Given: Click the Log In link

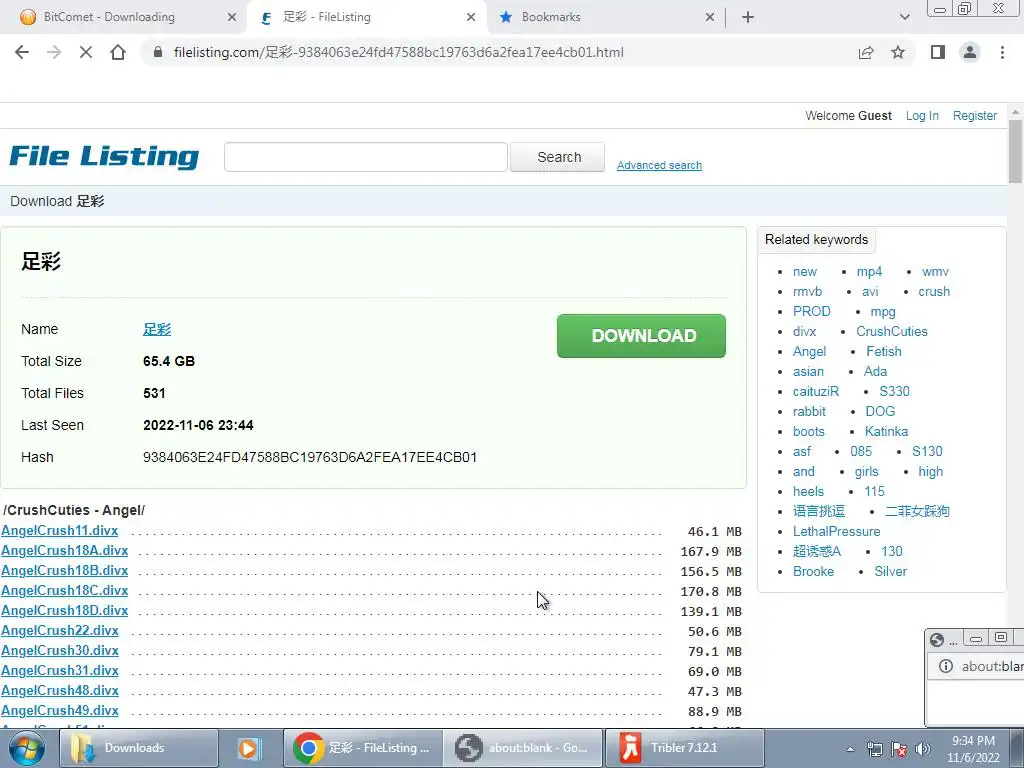Looking at the screenshot, I should point(921,116).
